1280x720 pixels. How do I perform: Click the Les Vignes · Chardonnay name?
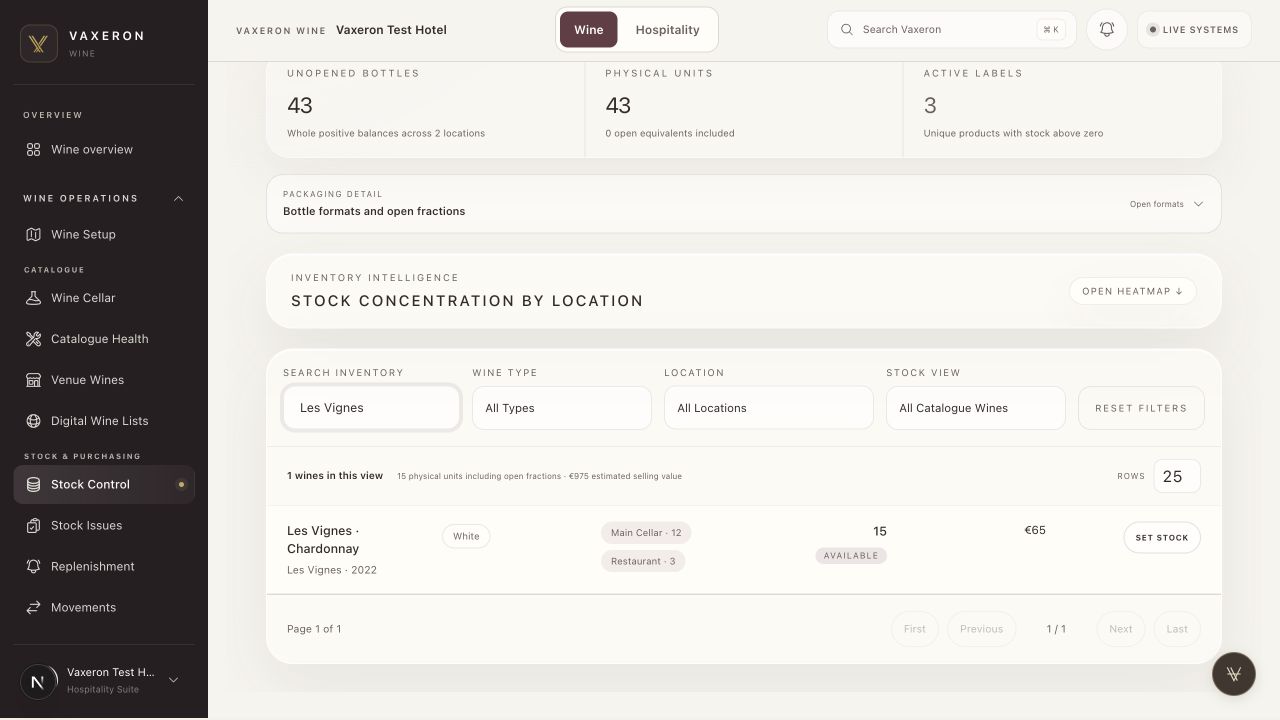323,540
